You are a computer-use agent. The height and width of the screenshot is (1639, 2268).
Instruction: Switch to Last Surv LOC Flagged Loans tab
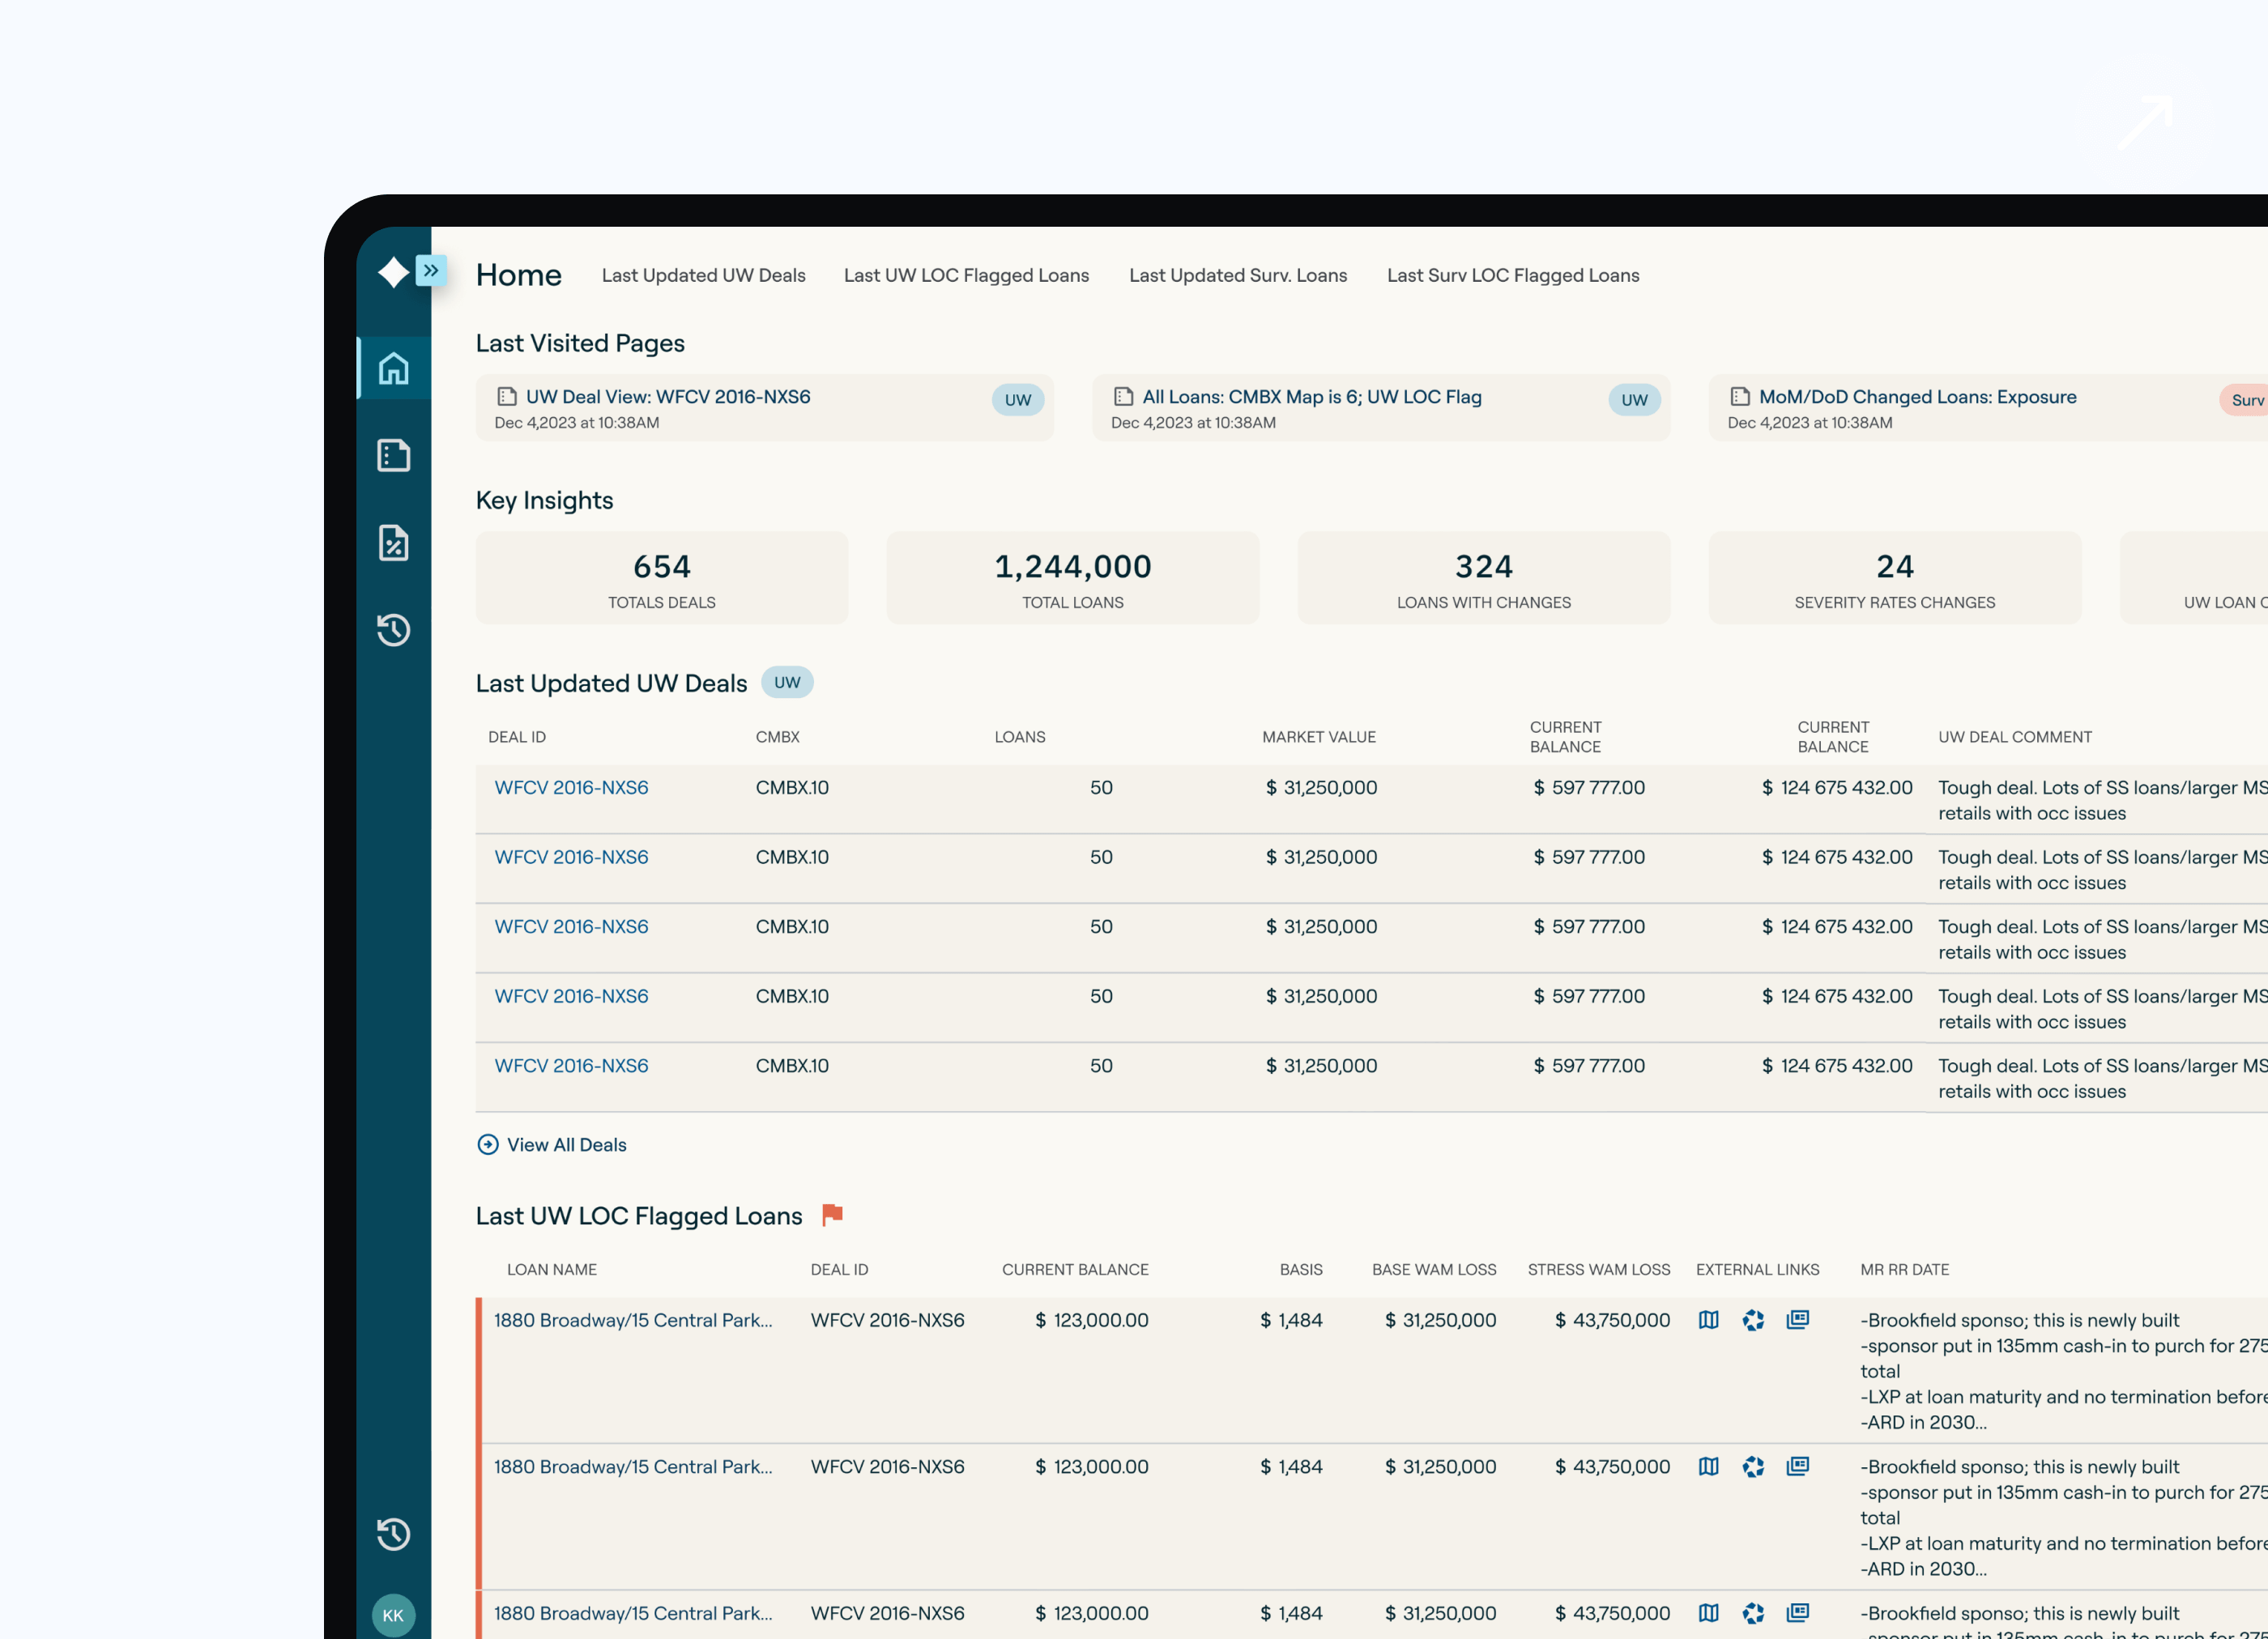tap(1512, 275)
